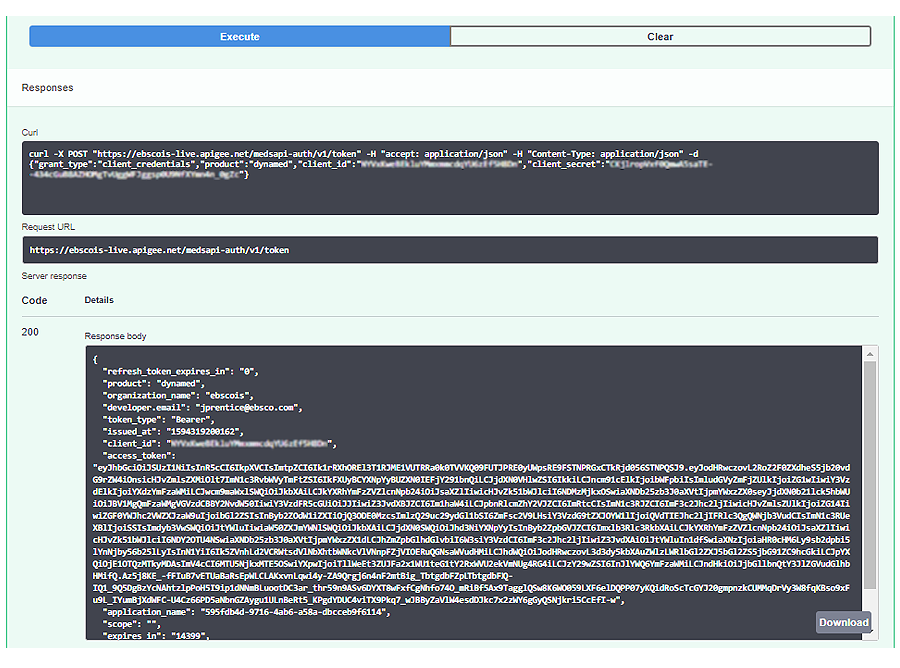
Task: Click the Code column header
Action: click(x=34, y=300)
